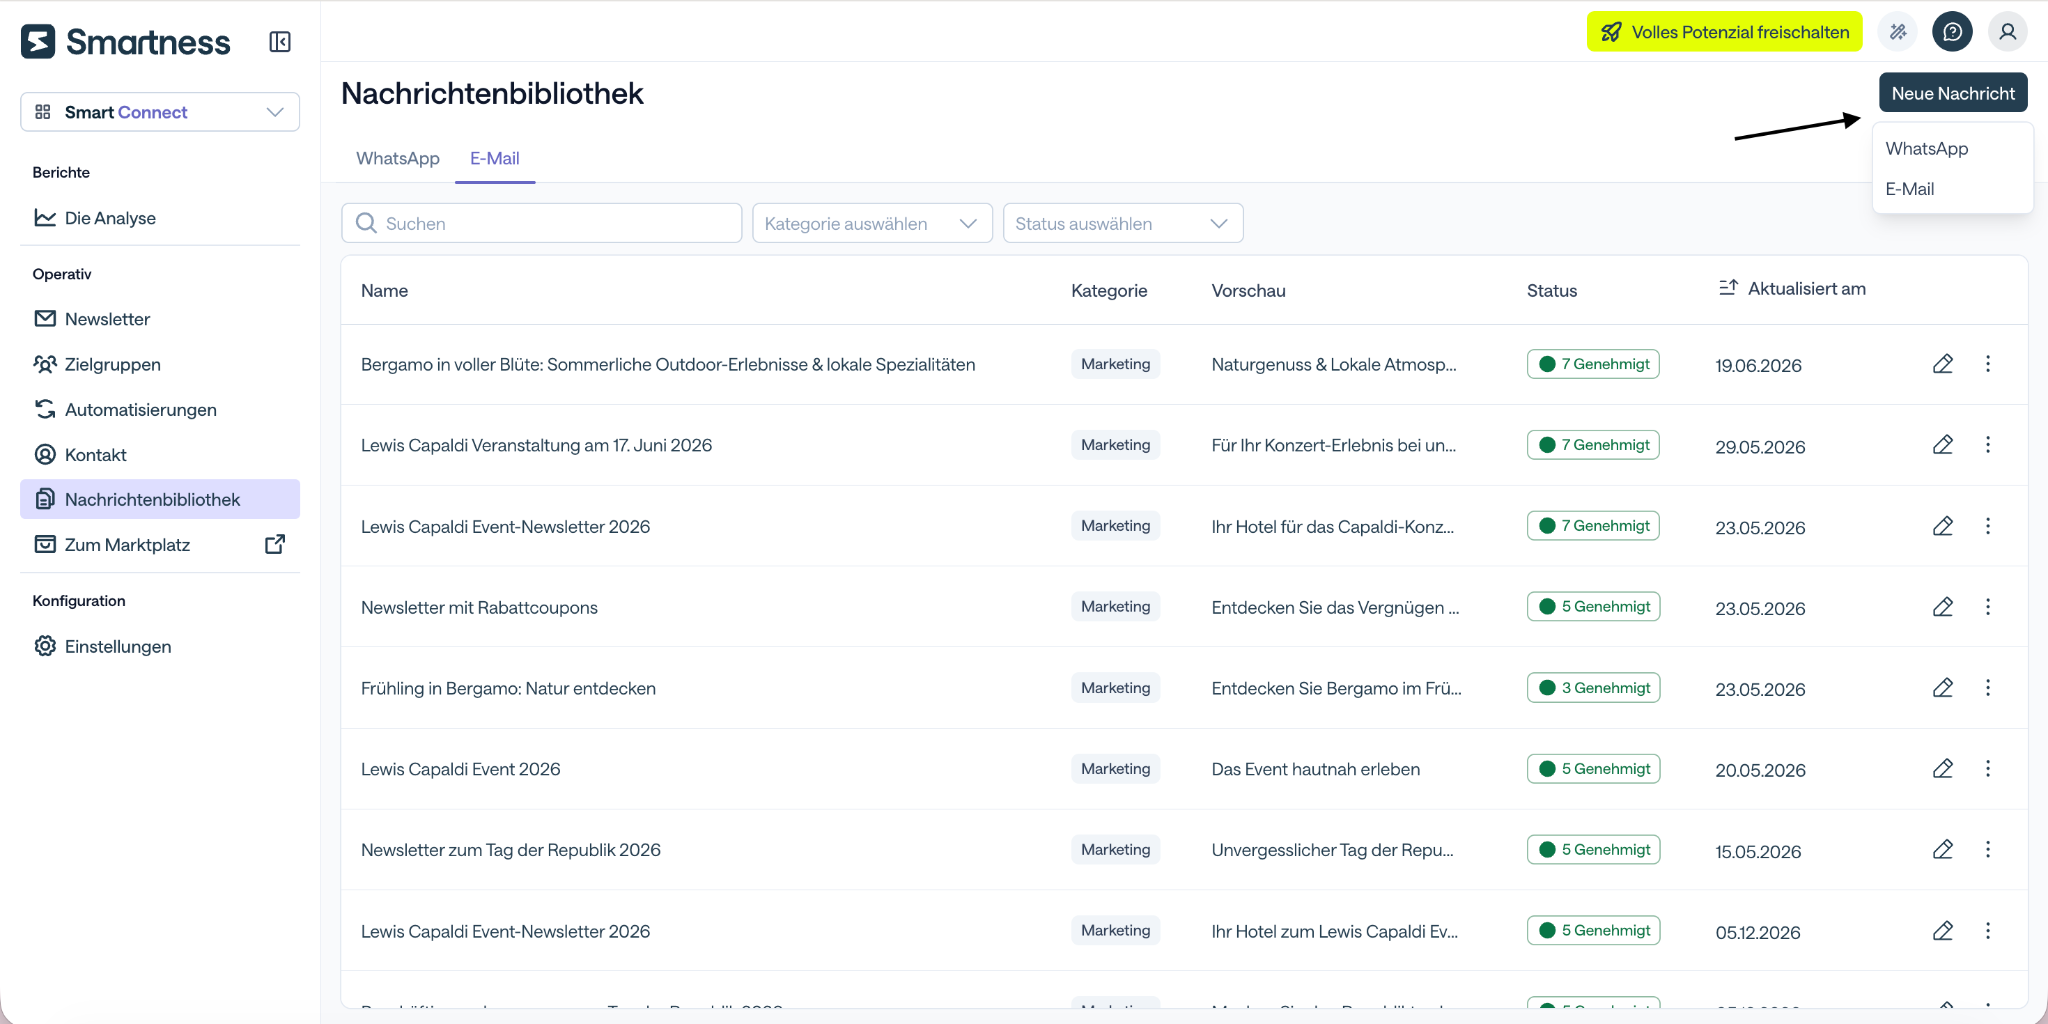Open more options for Lewis Capaldi Event 2026
This screenshot has height=1024, width=2048.
(x=1988, y=769)
